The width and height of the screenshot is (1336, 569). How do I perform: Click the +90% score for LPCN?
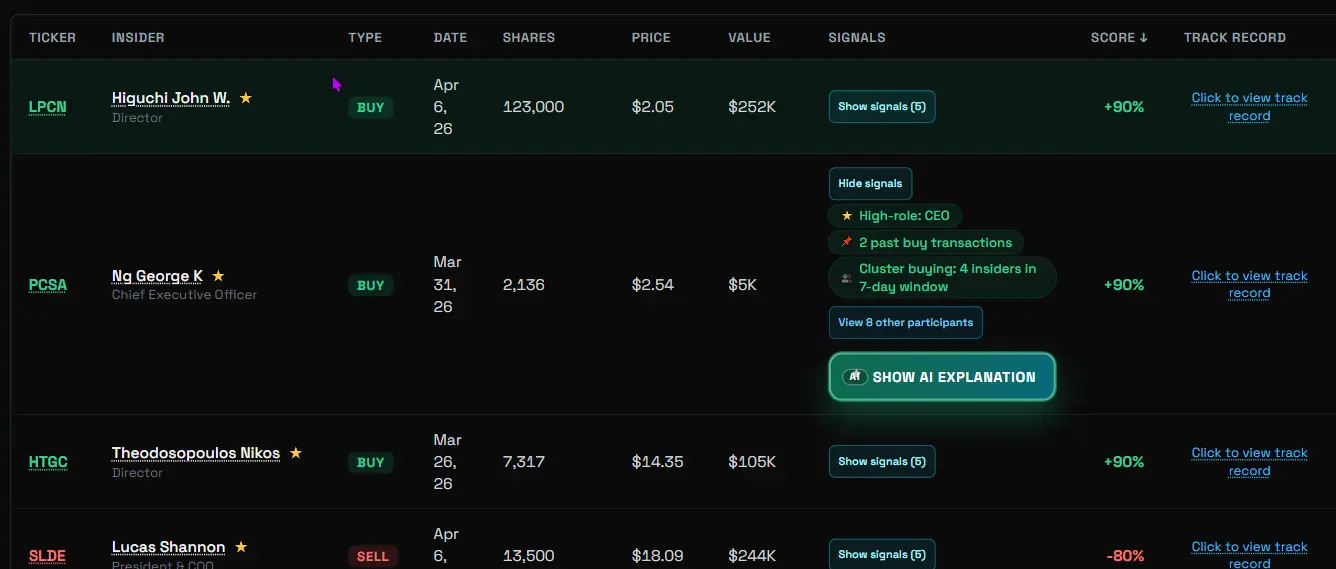click(x=1124, y=107)
